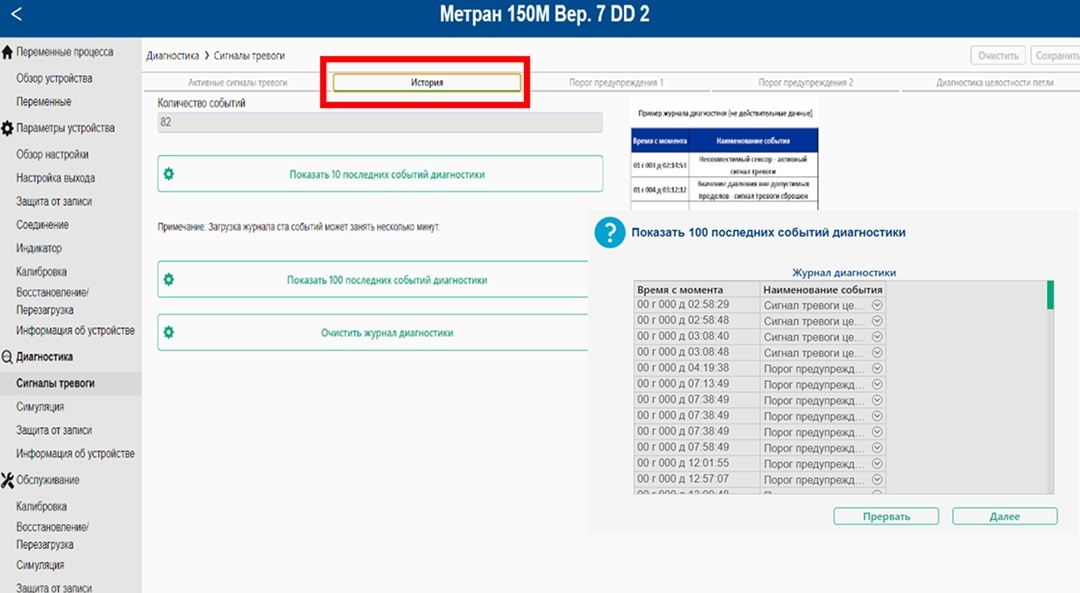Open Симуляция under Диагностика
This screenshot has width=1080, height=593.
point(40,406)
